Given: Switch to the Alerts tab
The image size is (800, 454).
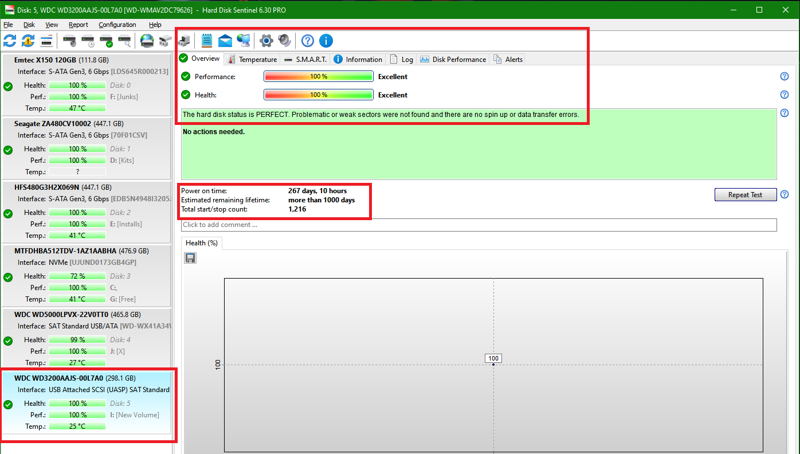Looking at the screenshot, I should coord(508,59).
